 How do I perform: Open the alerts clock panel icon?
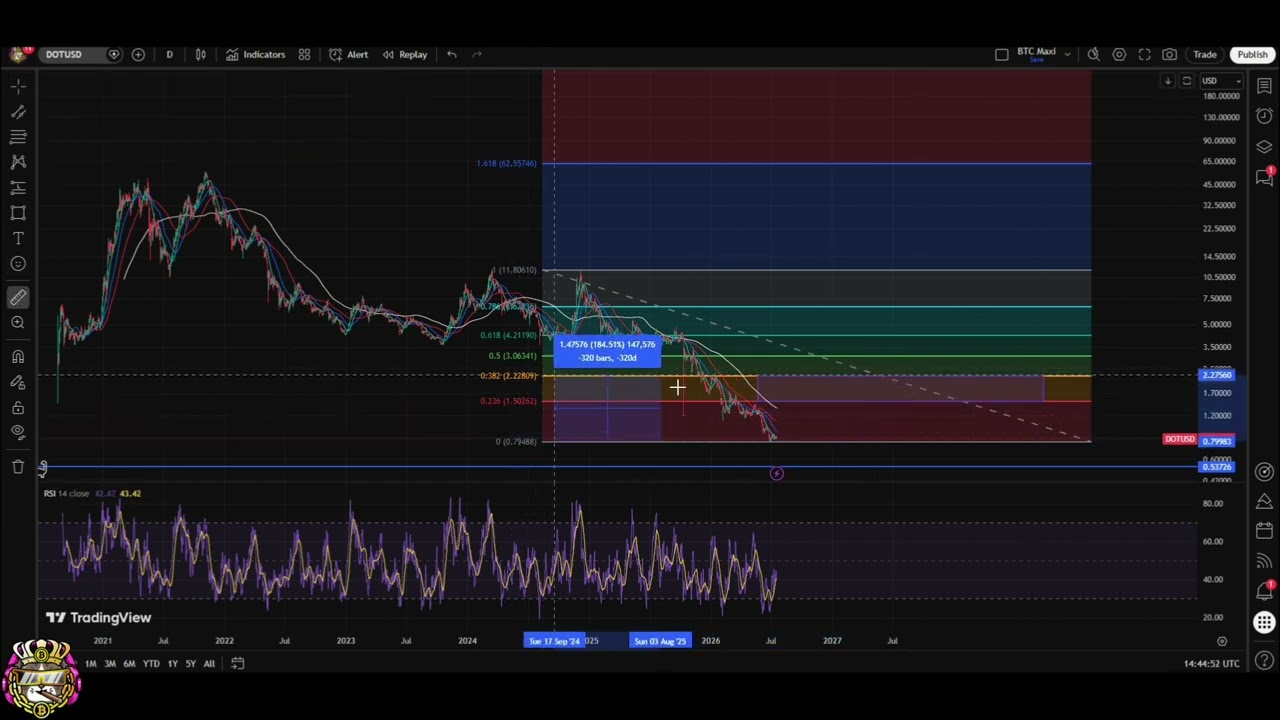tap(1264, 116)
